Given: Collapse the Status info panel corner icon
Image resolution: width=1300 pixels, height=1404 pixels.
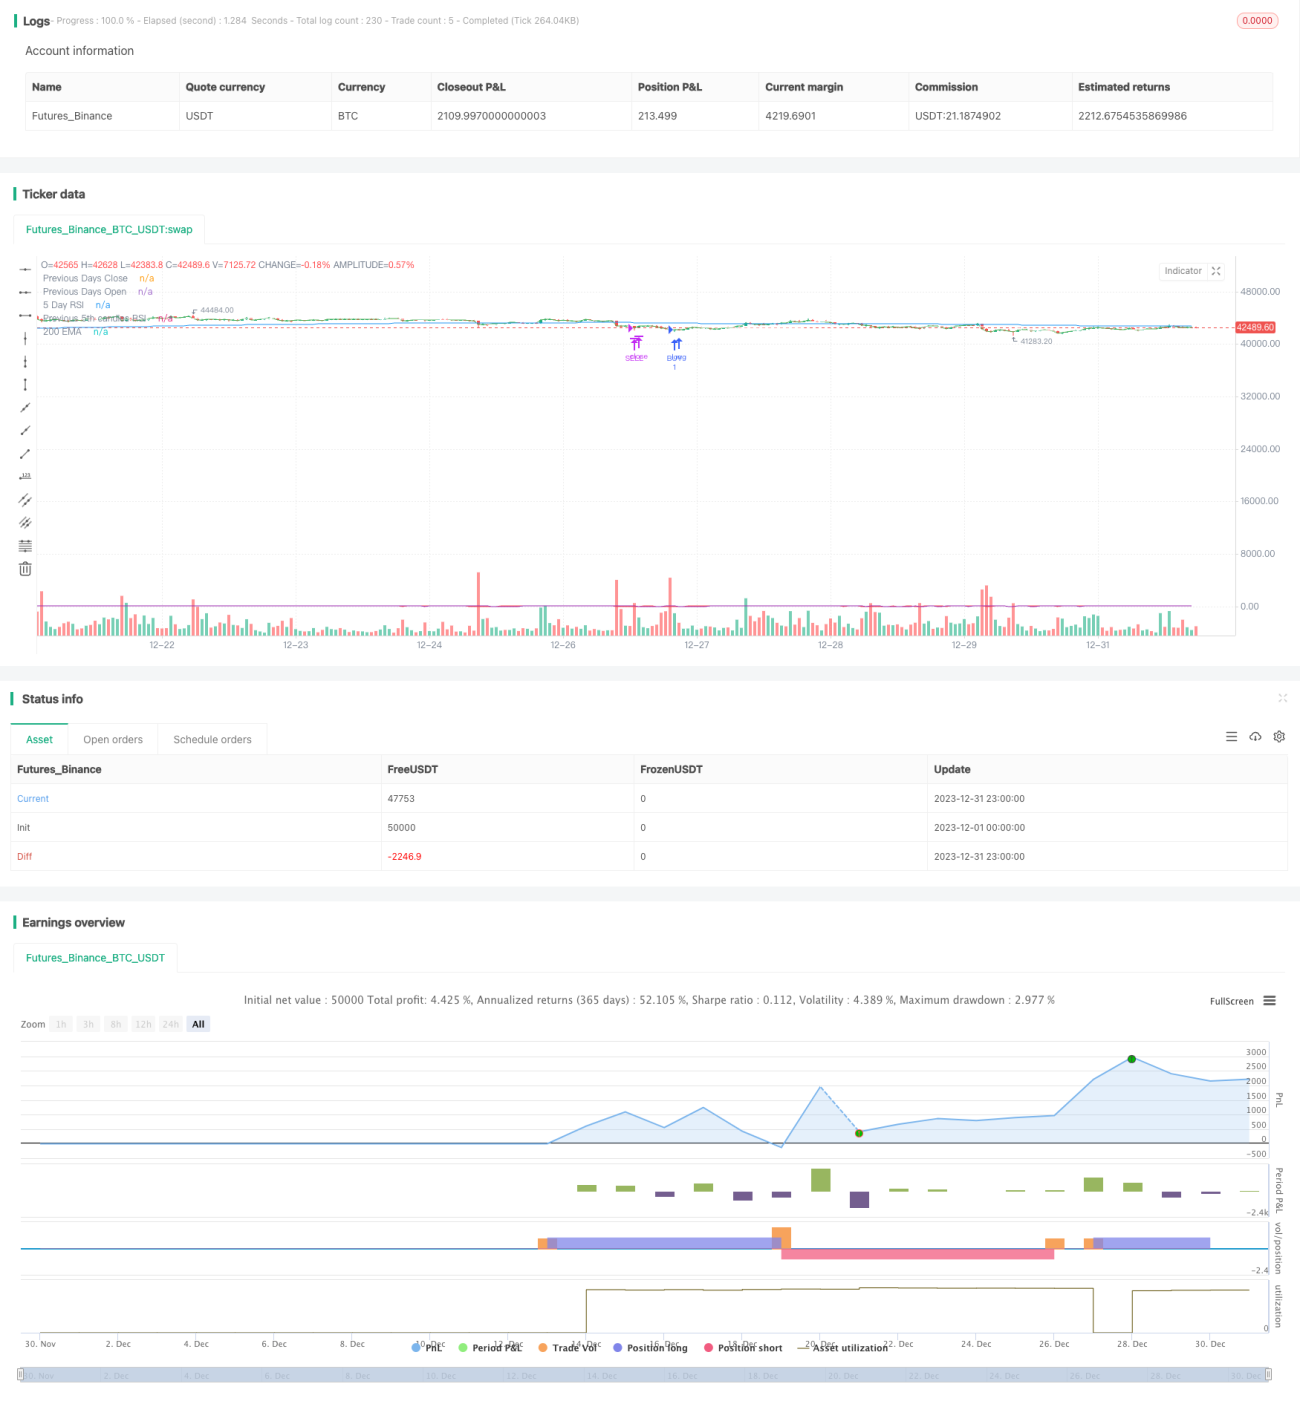Looking at the screenshot, I should tap(1282, 698).
